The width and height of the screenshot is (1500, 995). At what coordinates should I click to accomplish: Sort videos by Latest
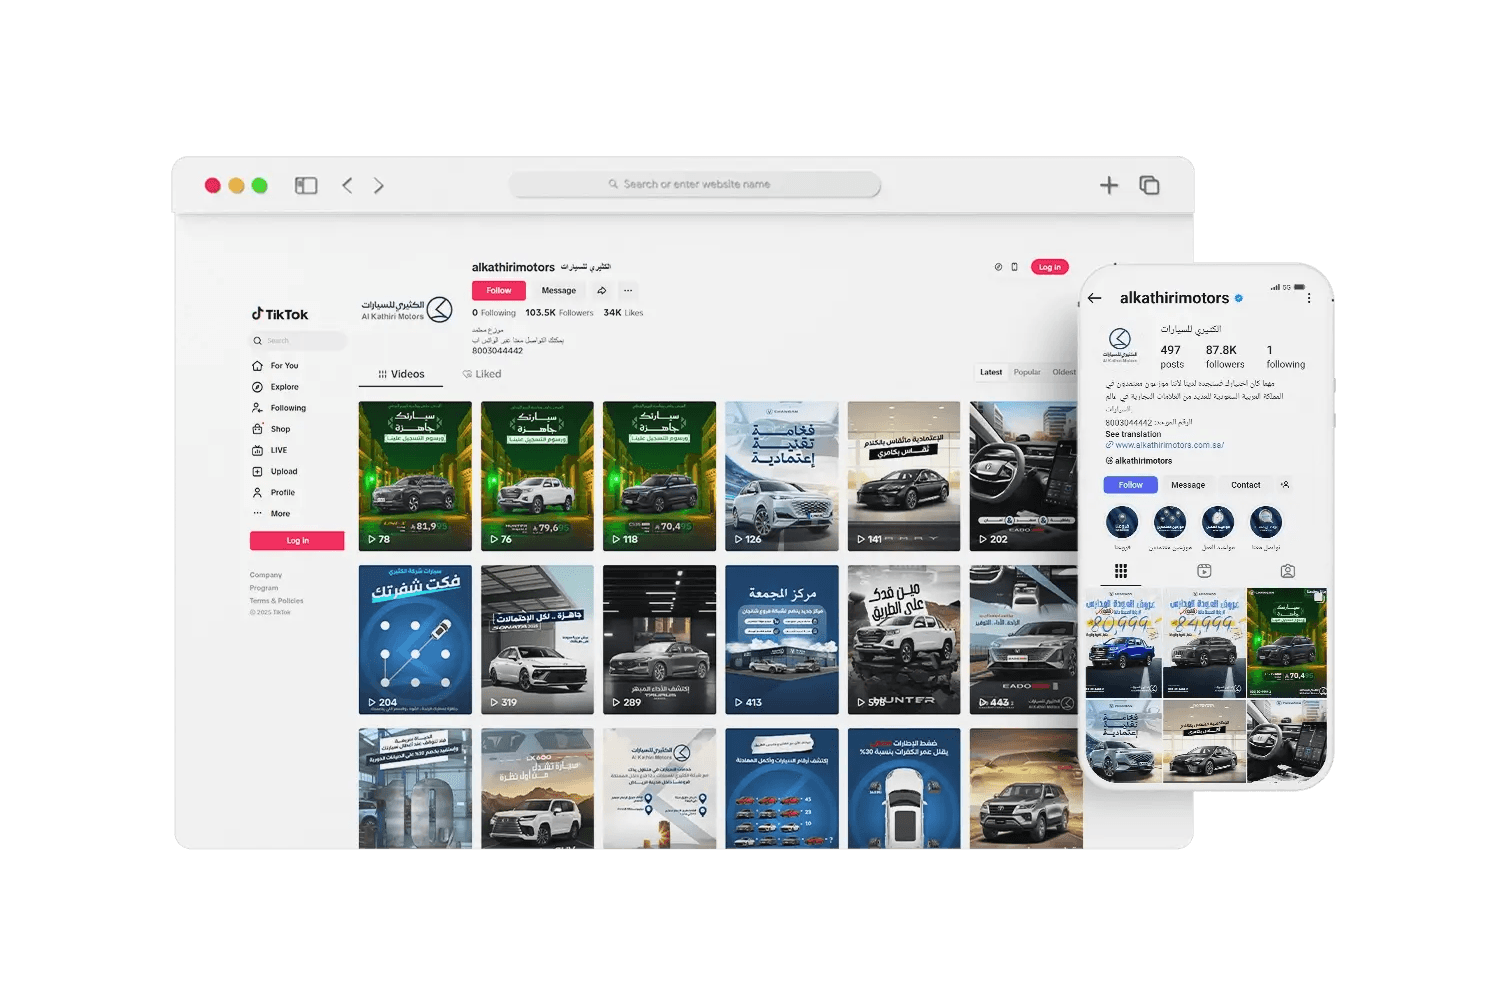coord(991,372)
